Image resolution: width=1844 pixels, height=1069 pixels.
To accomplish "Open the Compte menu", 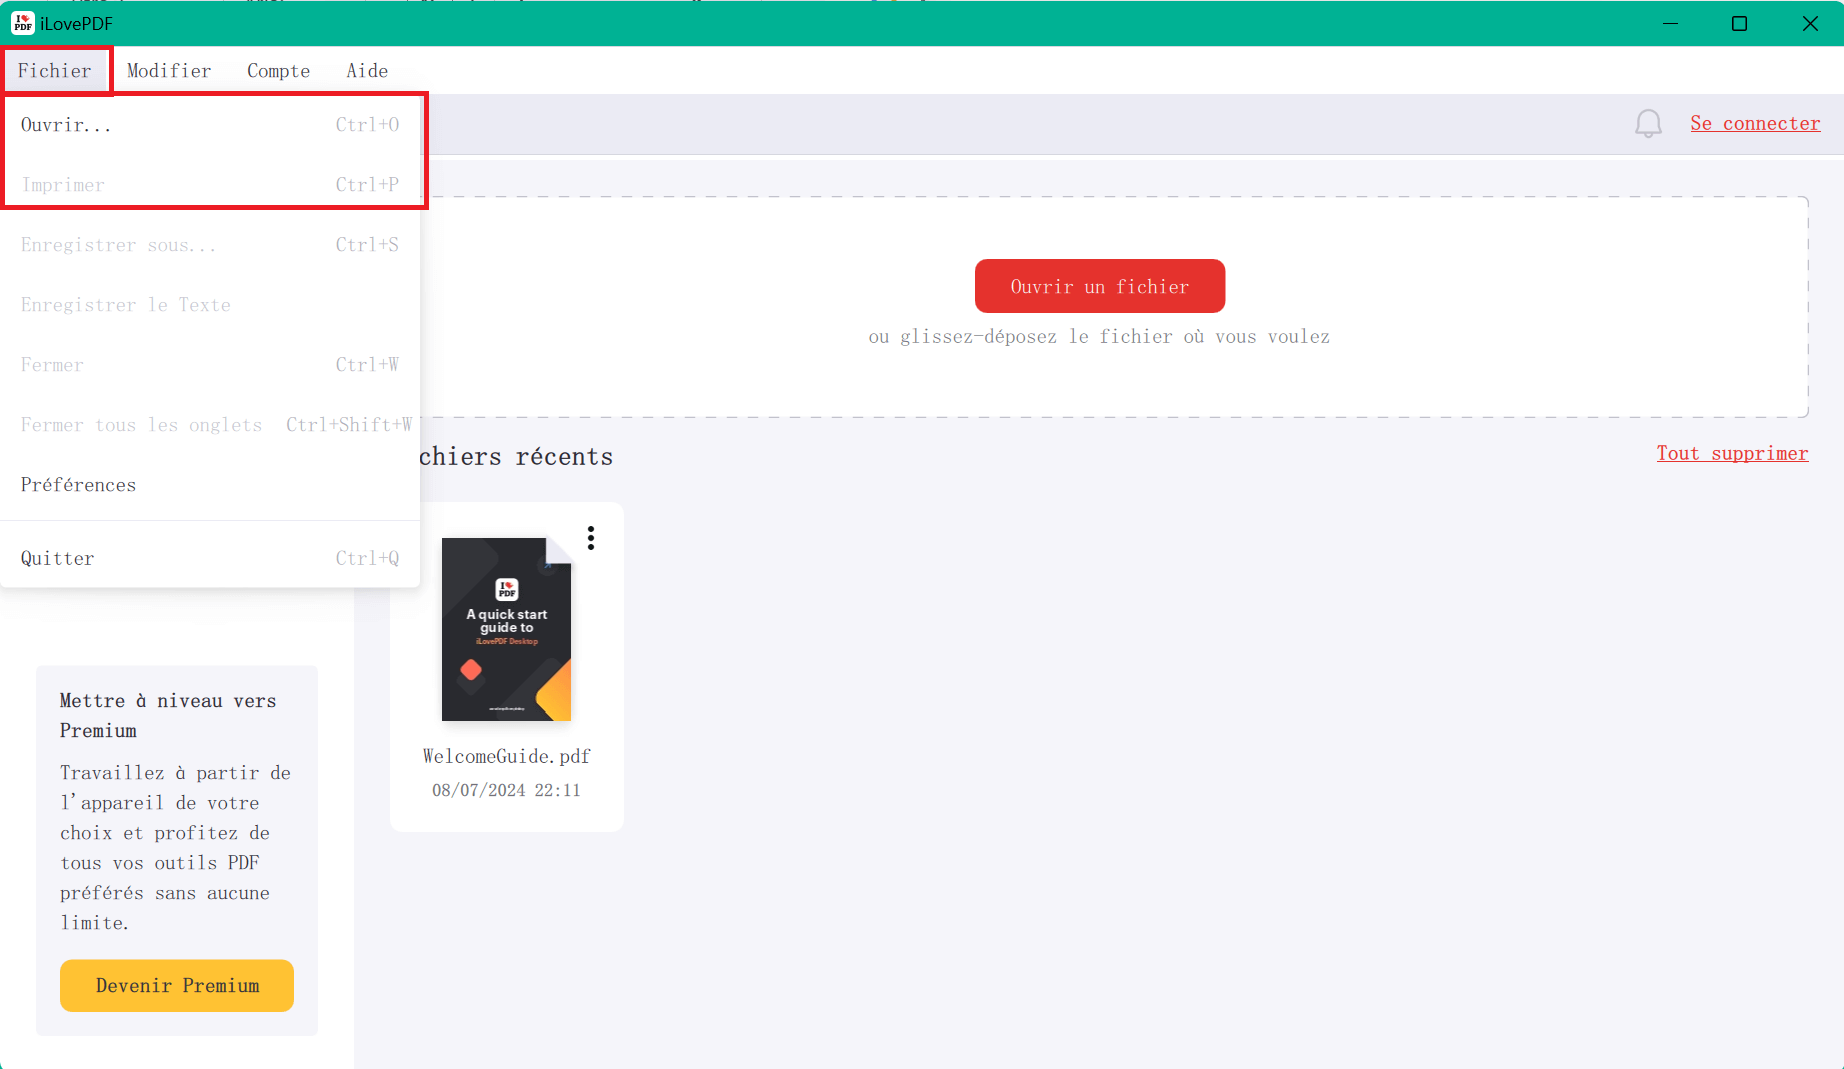I will 279,71.
